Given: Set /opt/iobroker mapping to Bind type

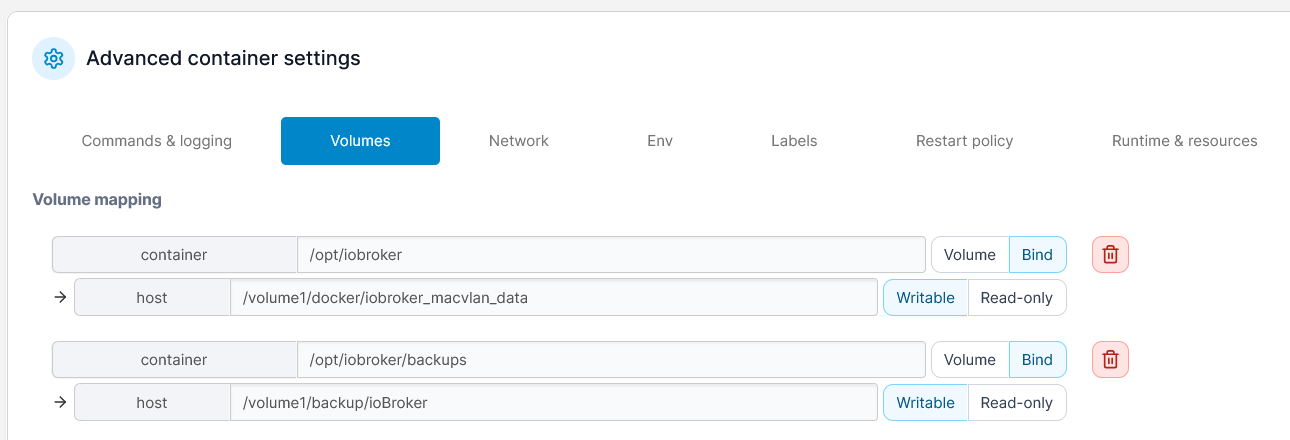Looking at the screenshot, I should 1037,255.
